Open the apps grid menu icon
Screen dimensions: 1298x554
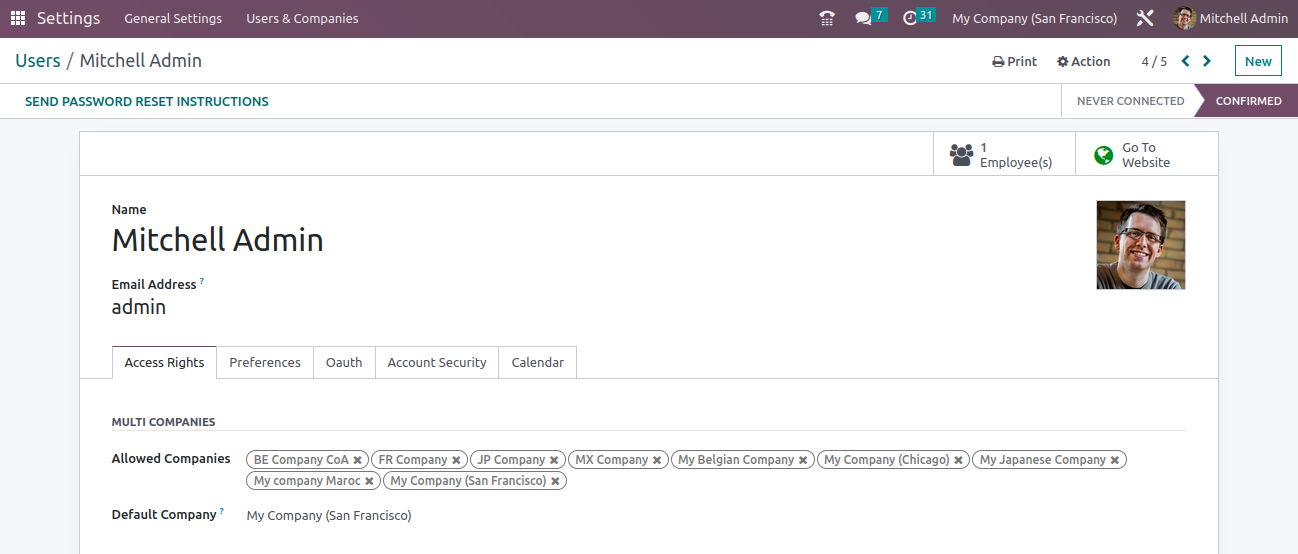click(18, 18)
